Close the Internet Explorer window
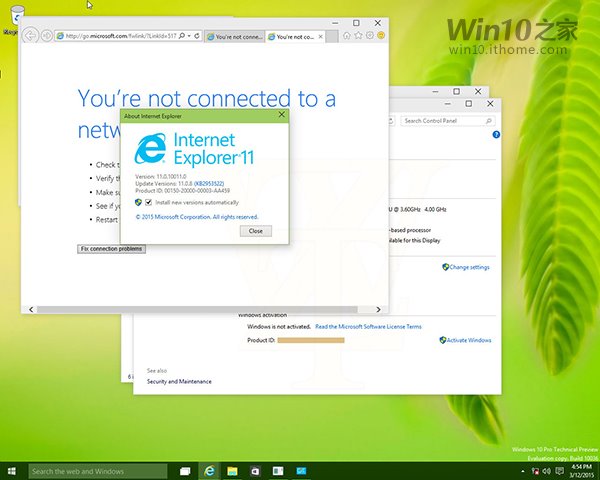 (378, 23)
